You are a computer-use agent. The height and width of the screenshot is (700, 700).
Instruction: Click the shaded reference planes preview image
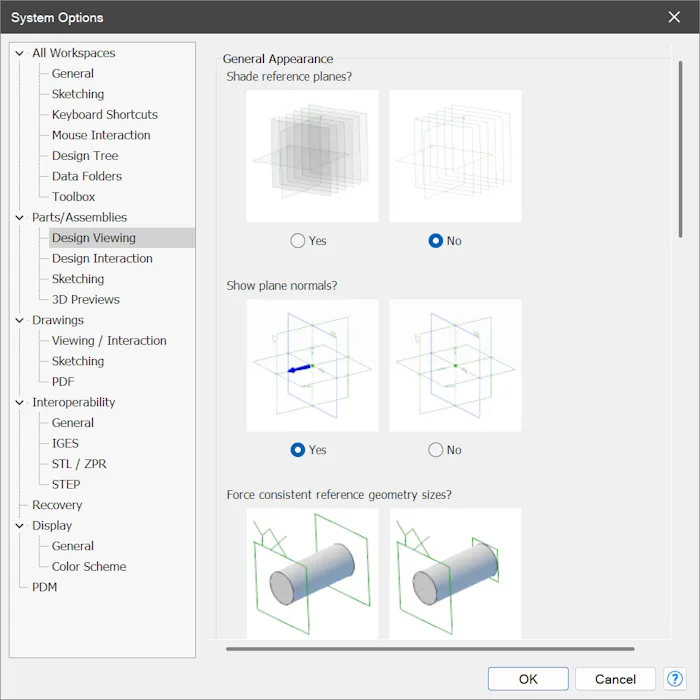point(312,156)
